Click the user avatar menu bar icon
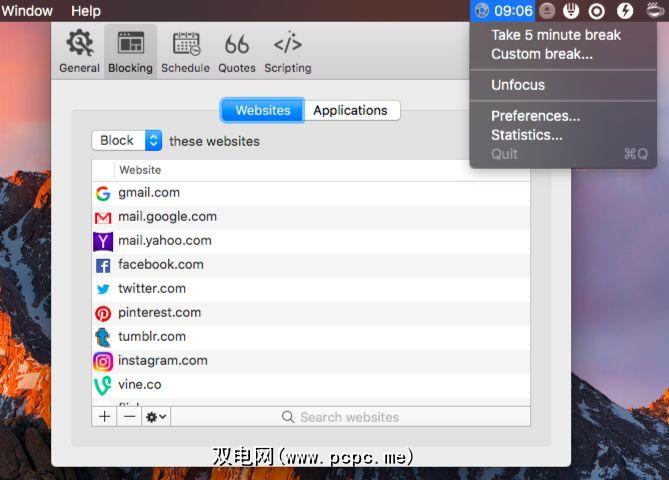The width and height of the screenshot is (669, 480). pos(547,11)
